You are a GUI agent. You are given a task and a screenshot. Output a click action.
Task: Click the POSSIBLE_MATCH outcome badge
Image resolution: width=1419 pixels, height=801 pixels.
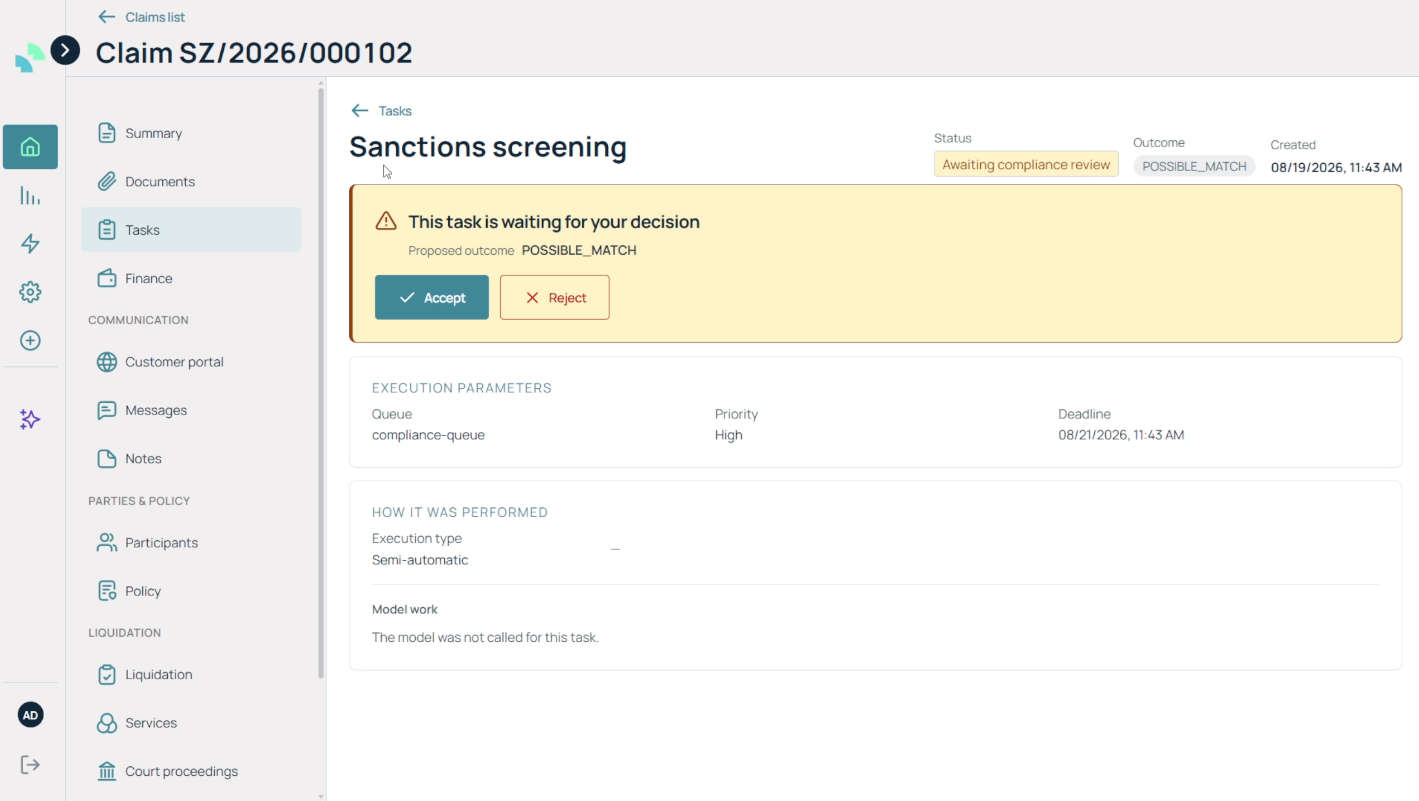point(1194,167)
